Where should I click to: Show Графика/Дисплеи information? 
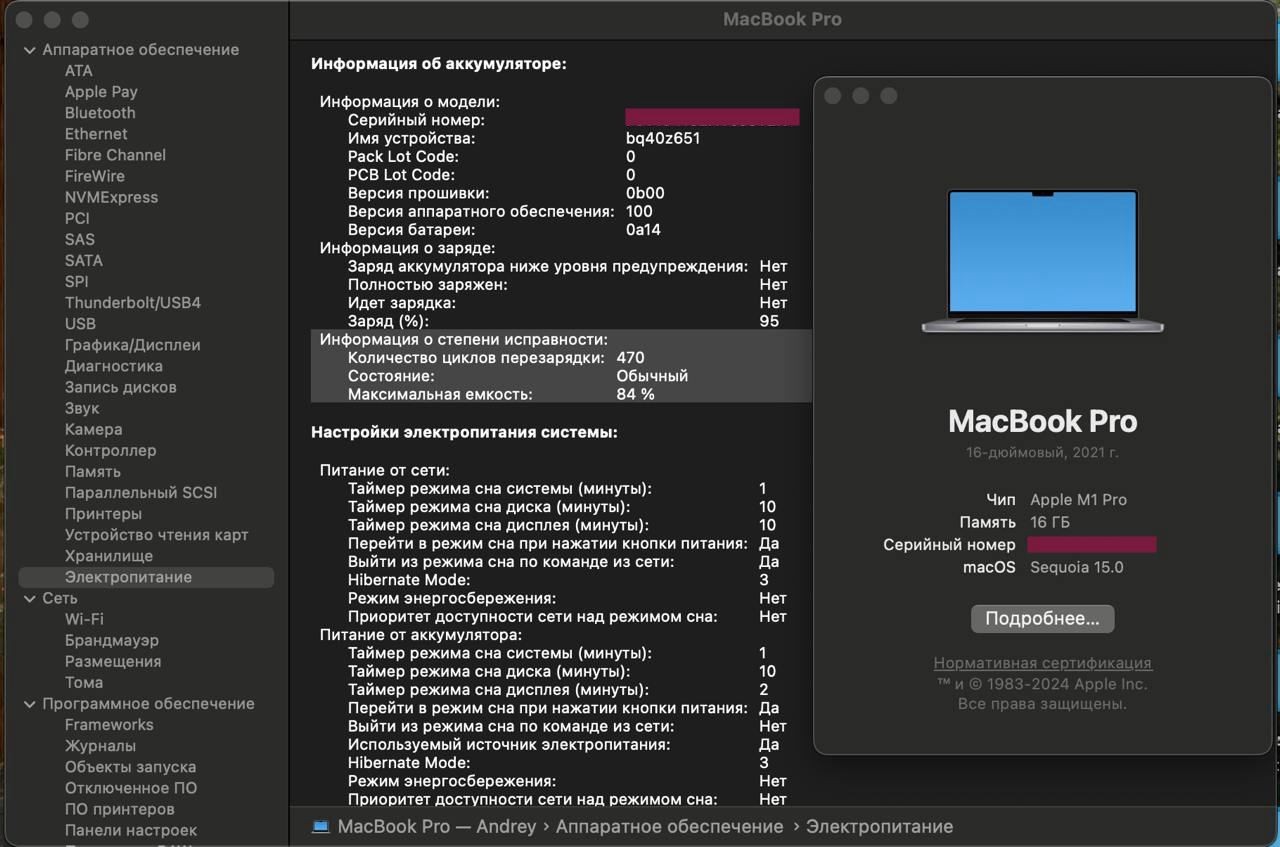click(133, 345)
